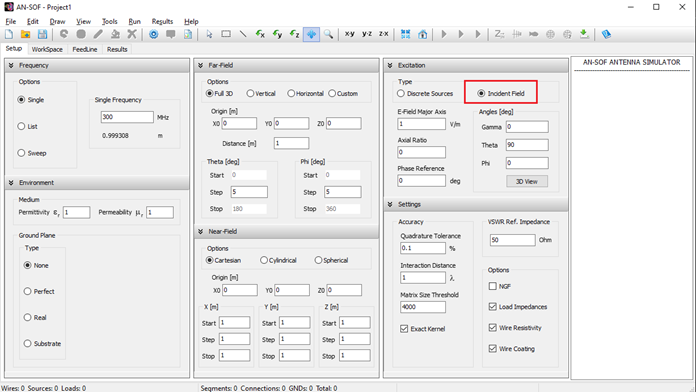The width and height of the screenshot is (696, 392).
Task: Click the Permittivity input field
Action: coord(76,212)
